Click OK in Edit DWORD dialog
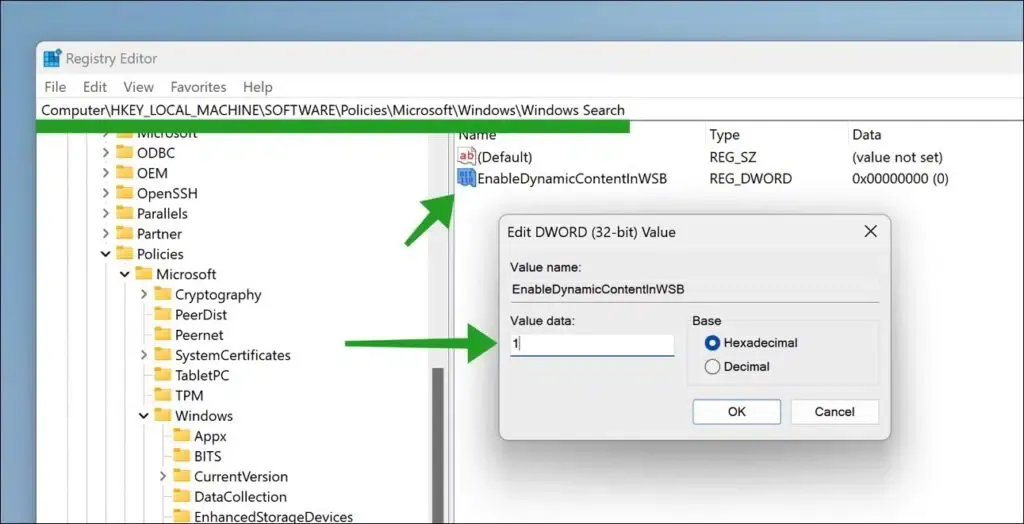This screenshot has width=1024, height=524. tap(737, 412)
